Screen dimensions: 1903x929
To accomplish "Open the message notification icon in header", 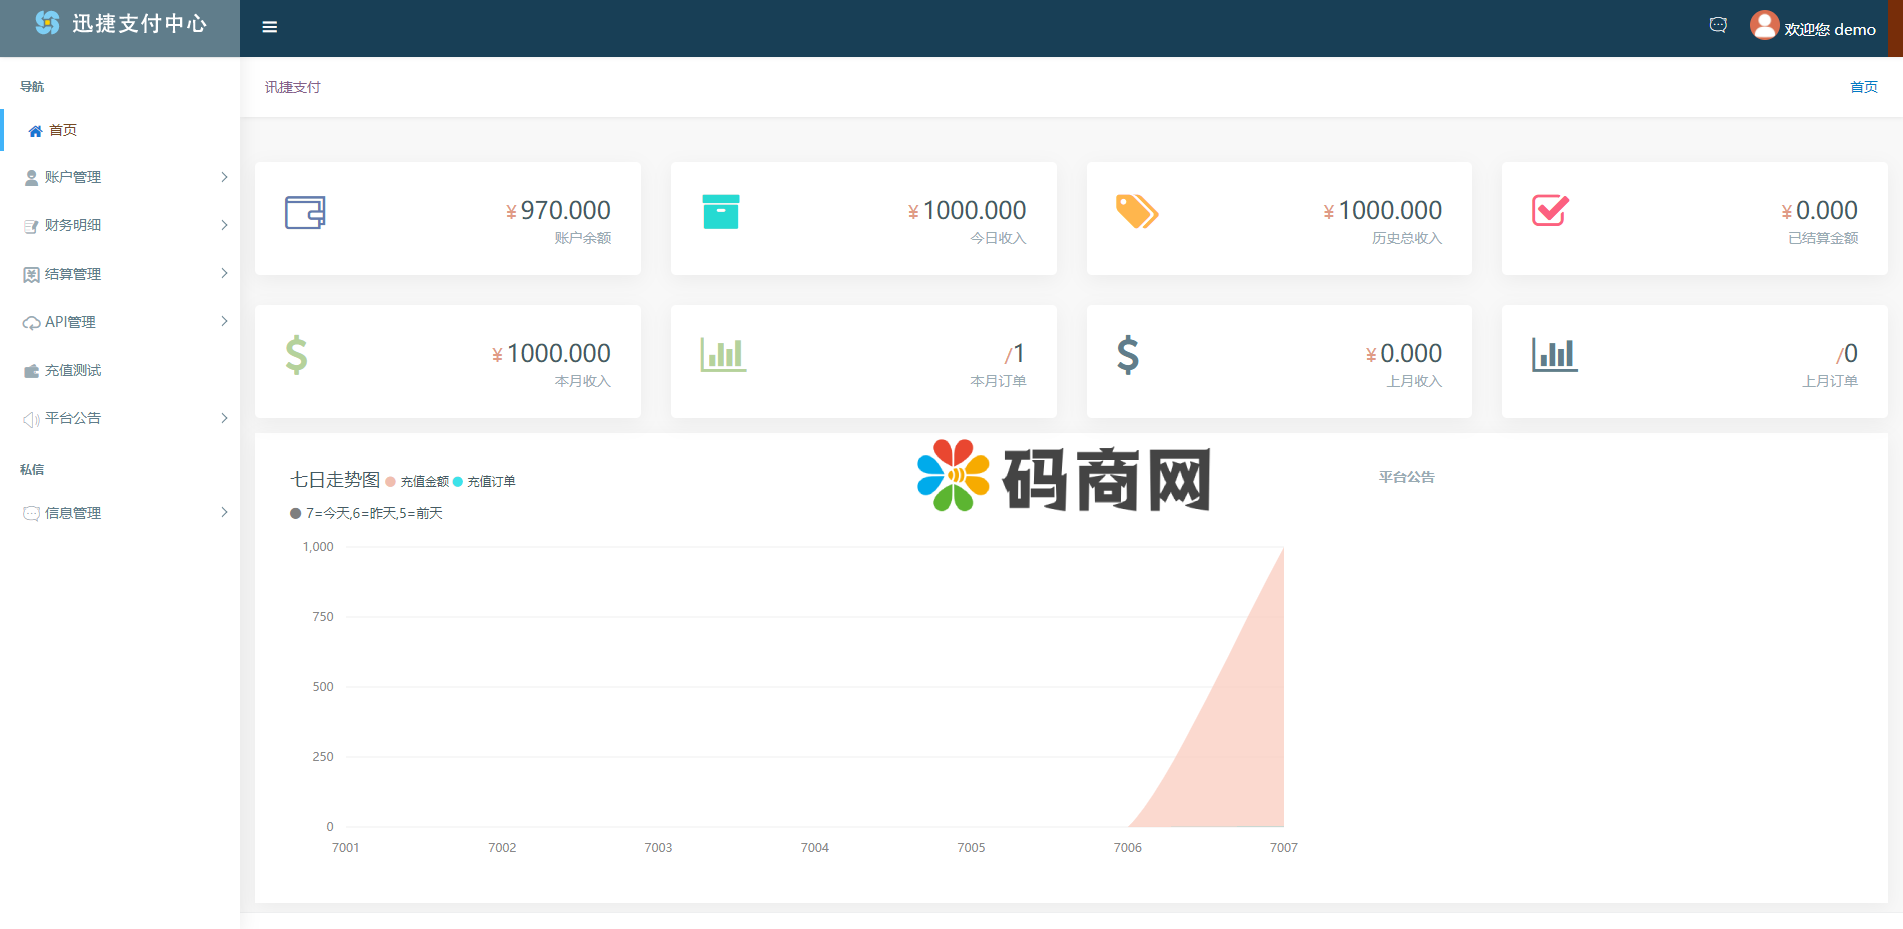I will (1718, 25).
